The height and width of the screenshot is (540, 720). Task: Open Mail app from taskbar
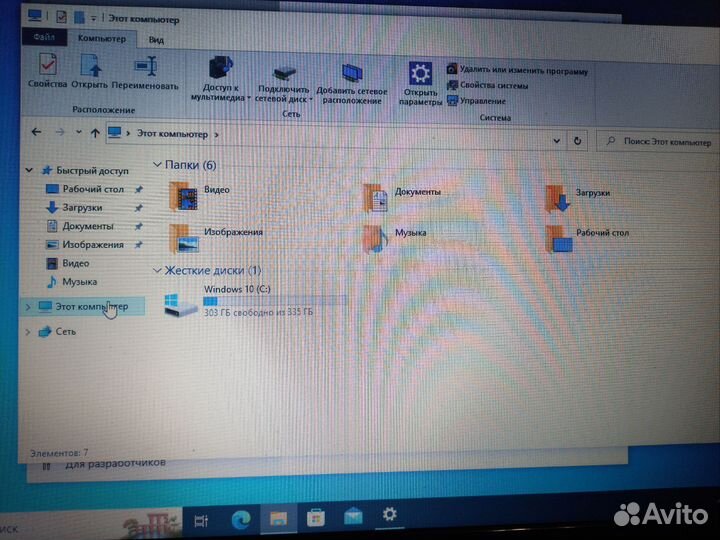tap(353, 516)
